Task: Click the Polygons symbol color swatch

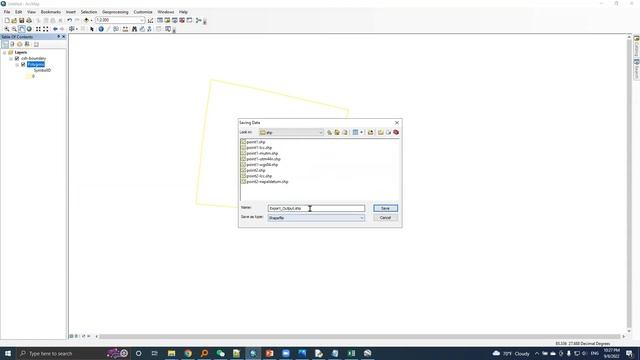Action: pos(29,76)
